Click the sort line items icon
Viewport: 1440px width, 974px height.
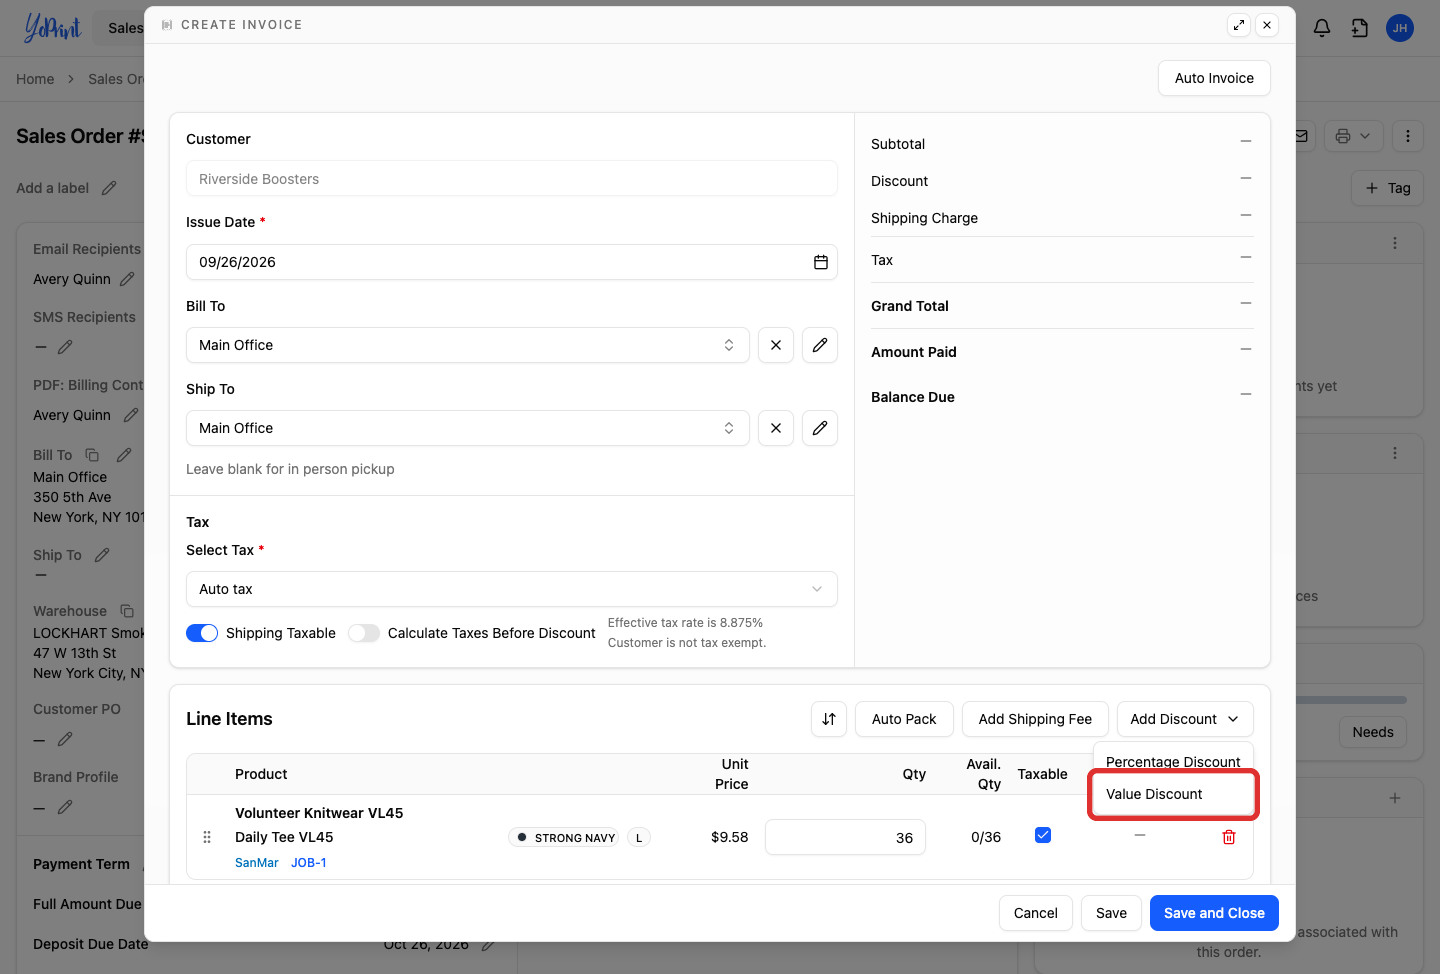tap(829, 719)
